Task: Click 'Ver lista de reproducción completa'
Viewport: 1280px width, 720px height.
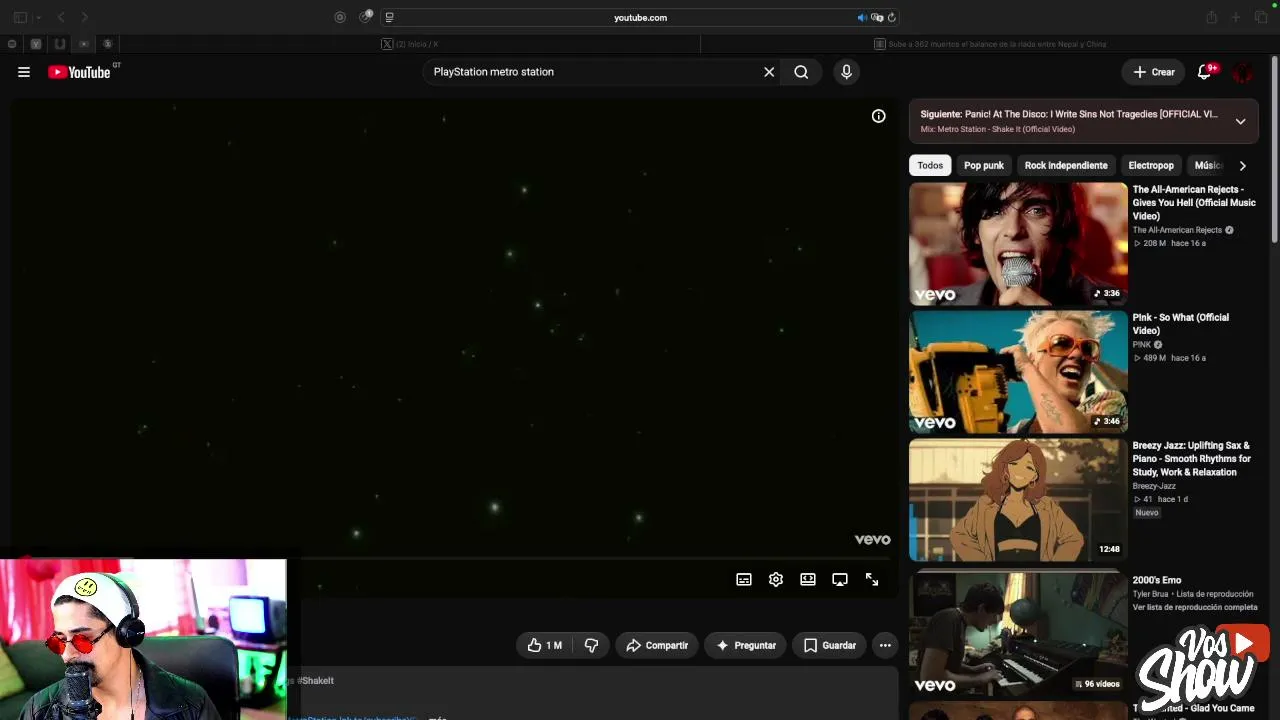Action: (1195, 607)
